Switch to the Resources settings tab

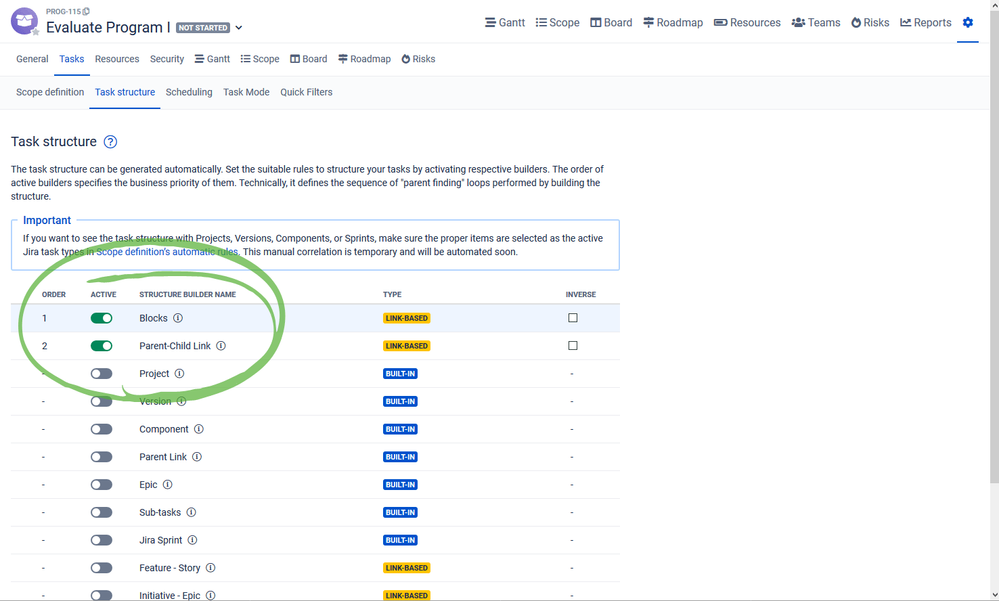pos(117,59)
